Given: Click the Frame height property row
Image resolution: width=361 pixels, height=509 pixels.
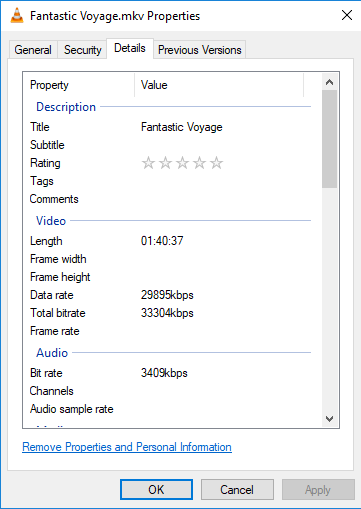Looking at the screenshot, I should [x=167, y=277].
